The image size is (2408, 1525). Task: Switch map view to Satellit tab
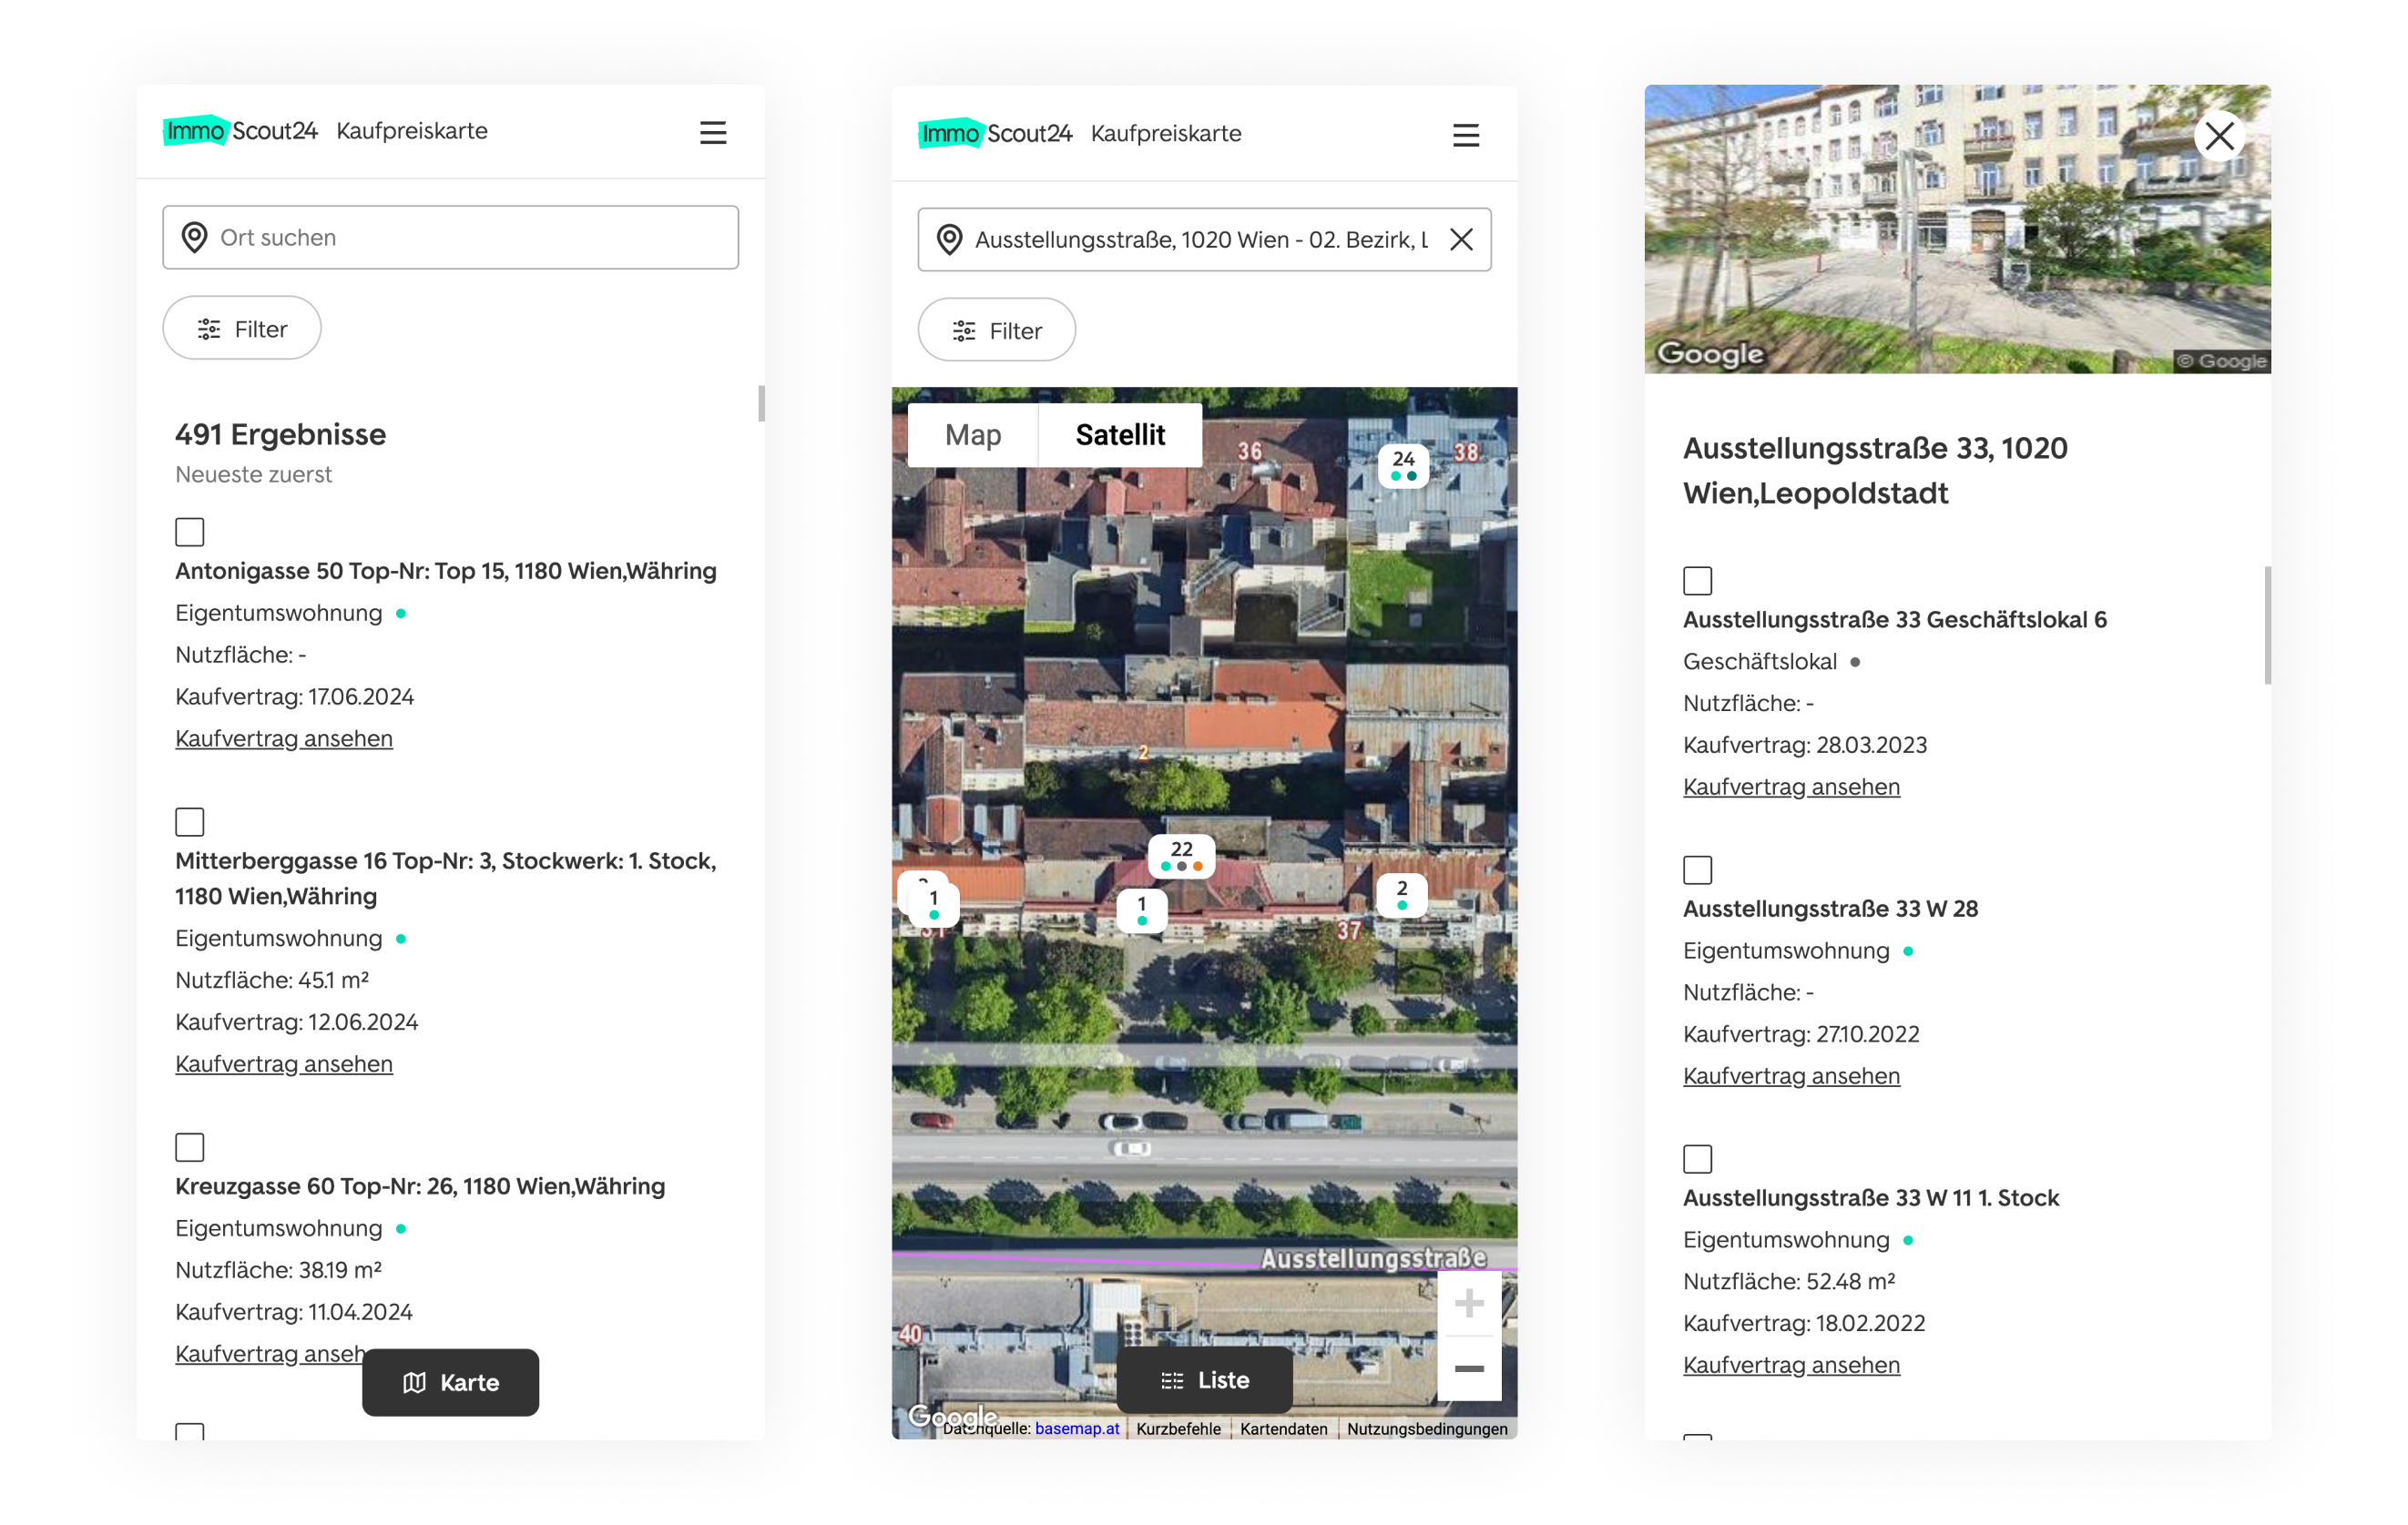coord(1120,435)
